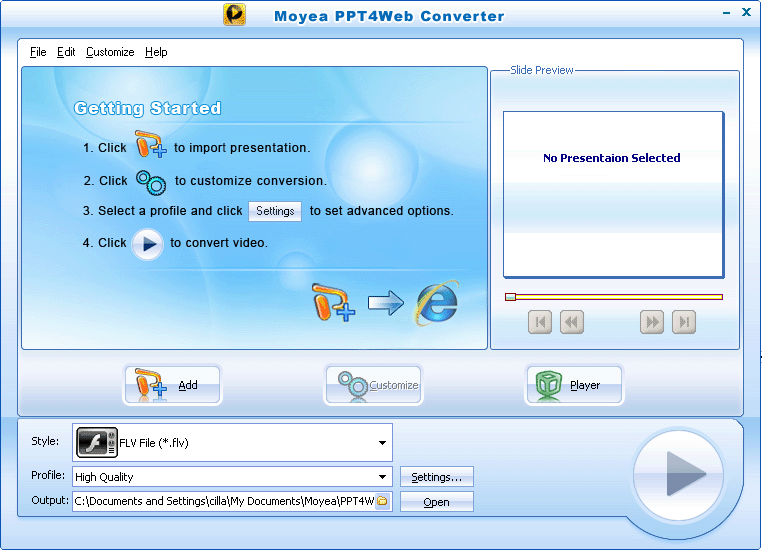Click the slide preview display area
The image size is (762, 551).
(613, 194)
